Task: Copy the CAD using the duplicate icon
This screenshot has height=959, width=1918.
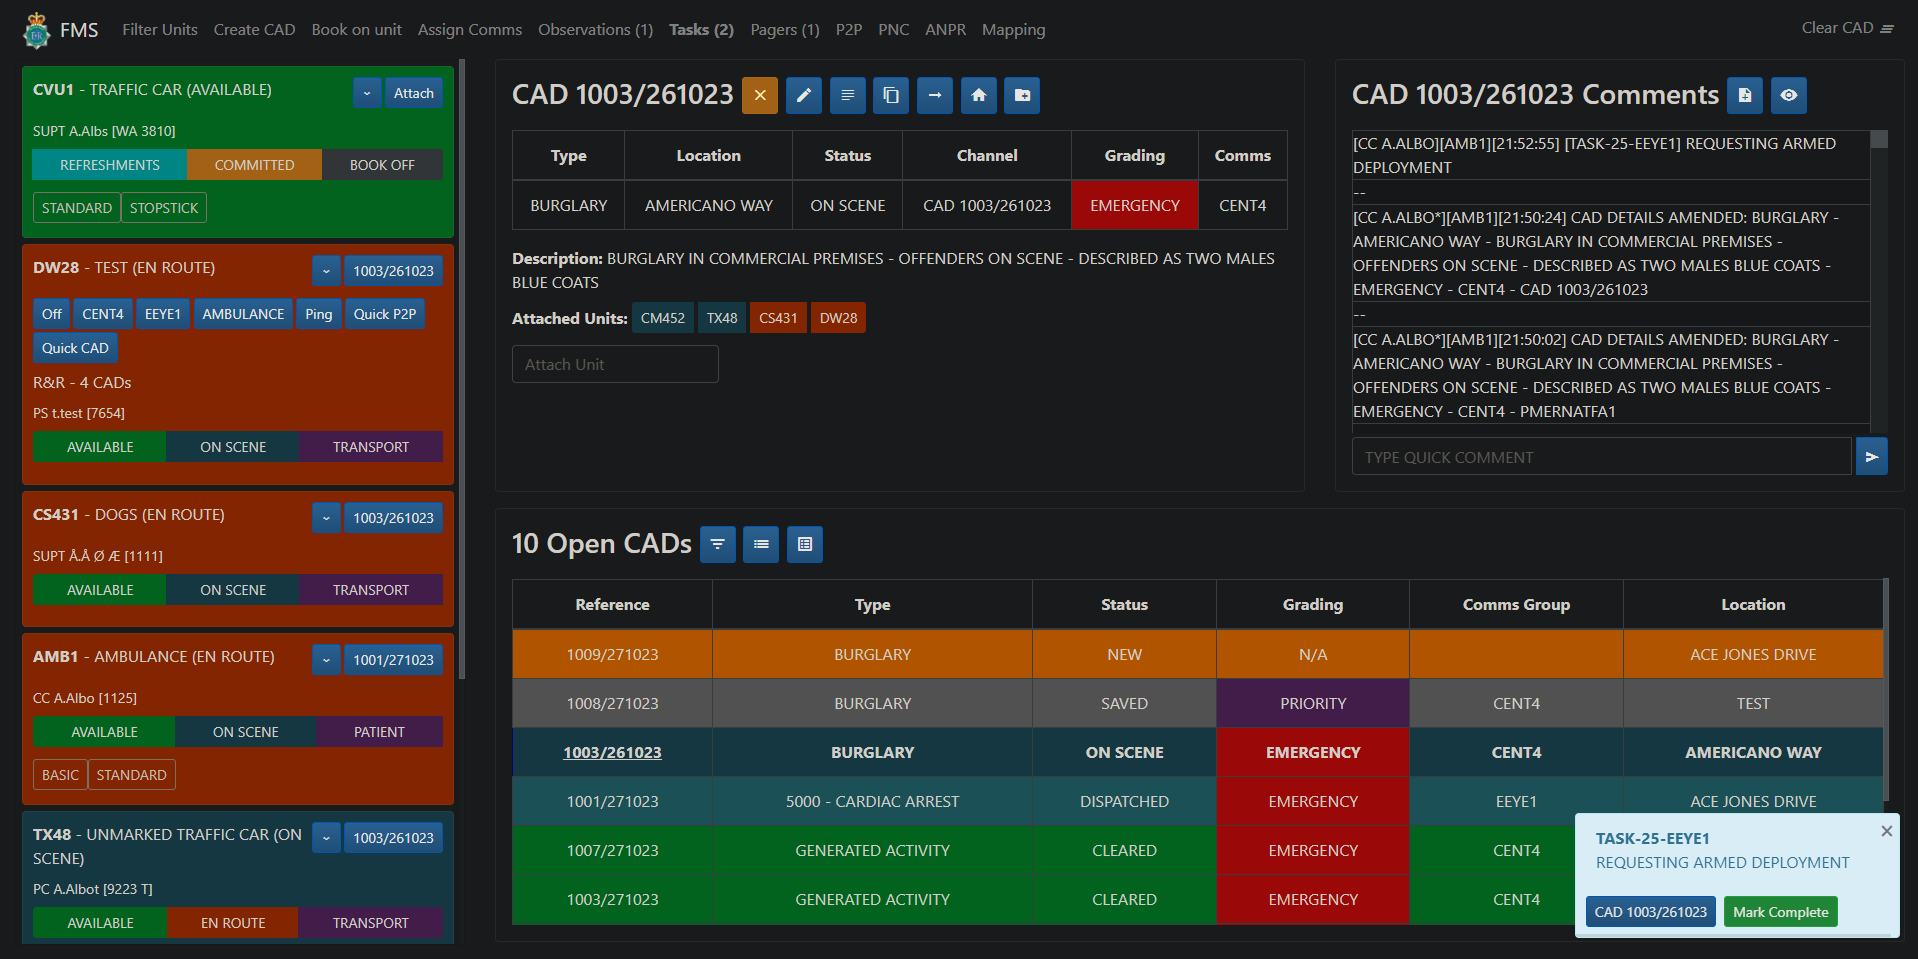Action: click(891, 95)
